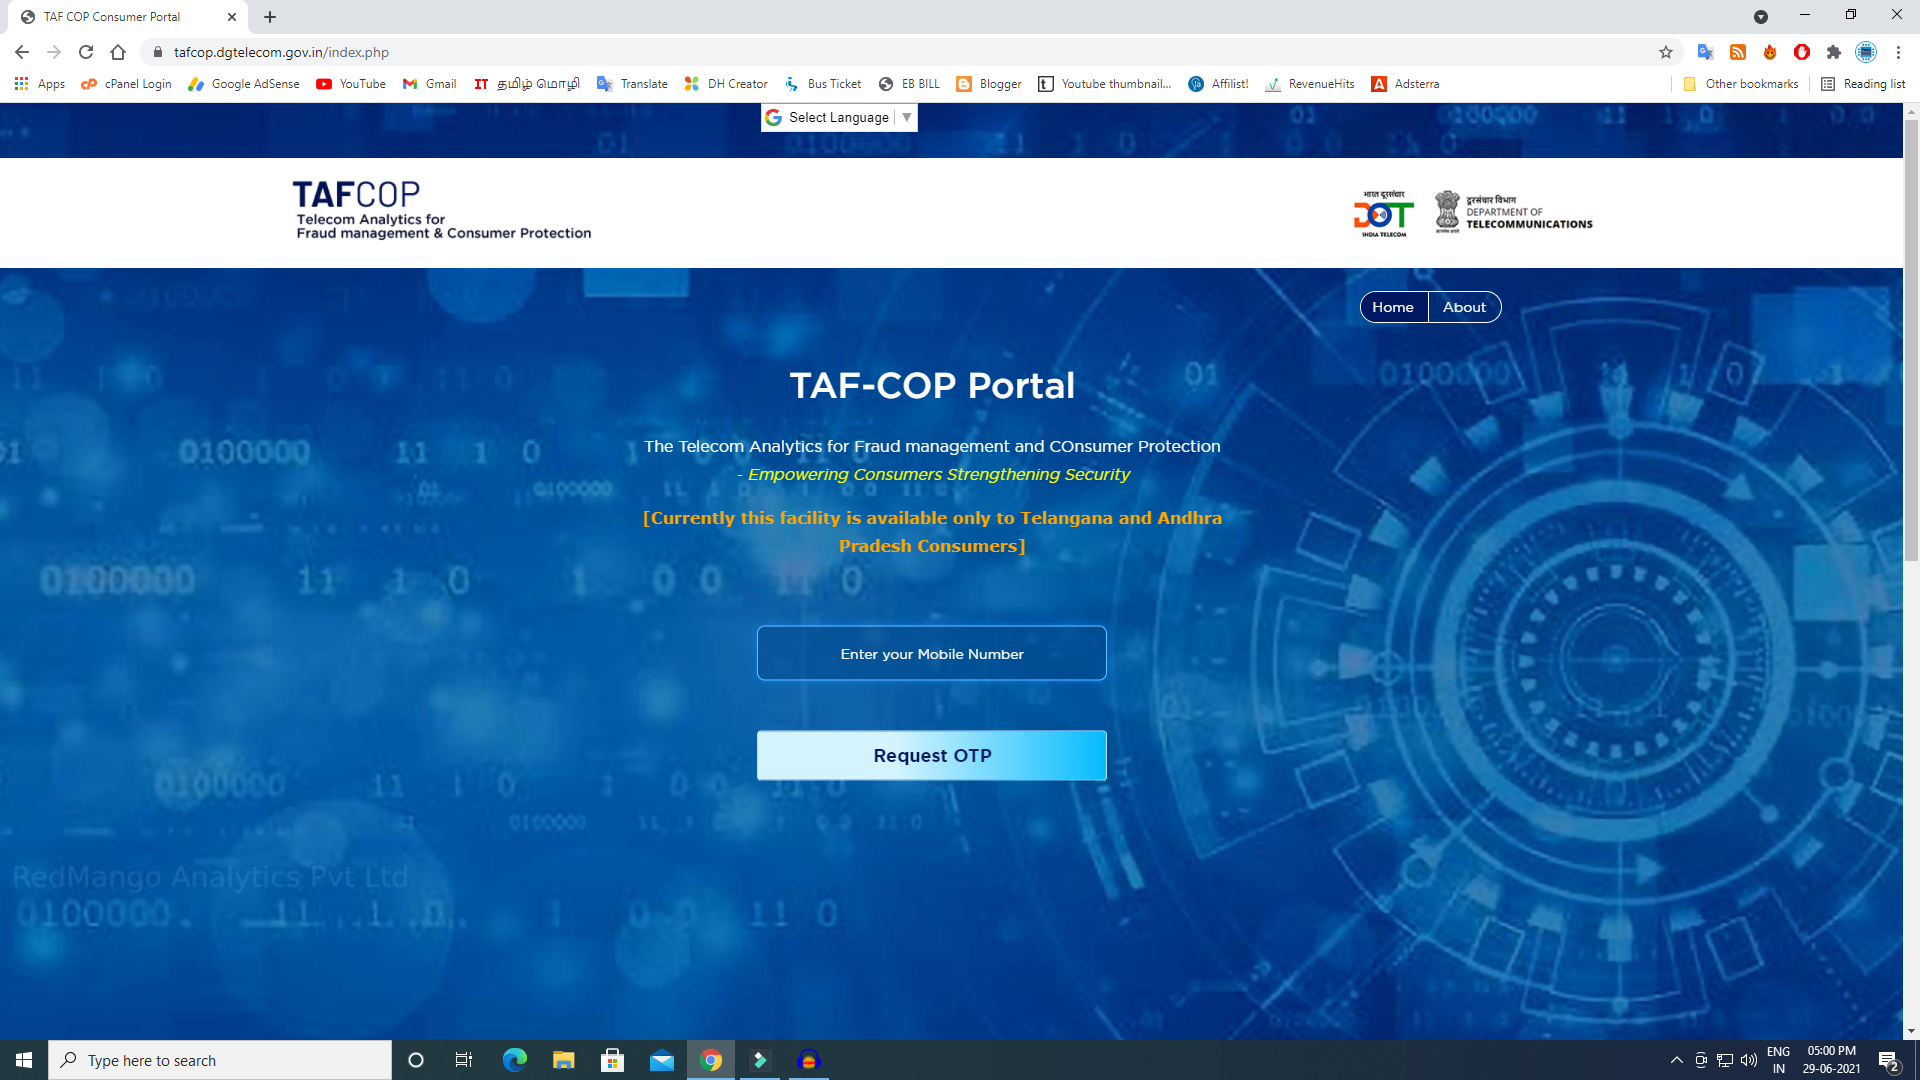Viewport: 1920px width, 1080px height.
Task: Open the Gmail bookmark
Action: click(x=429, y=84)
